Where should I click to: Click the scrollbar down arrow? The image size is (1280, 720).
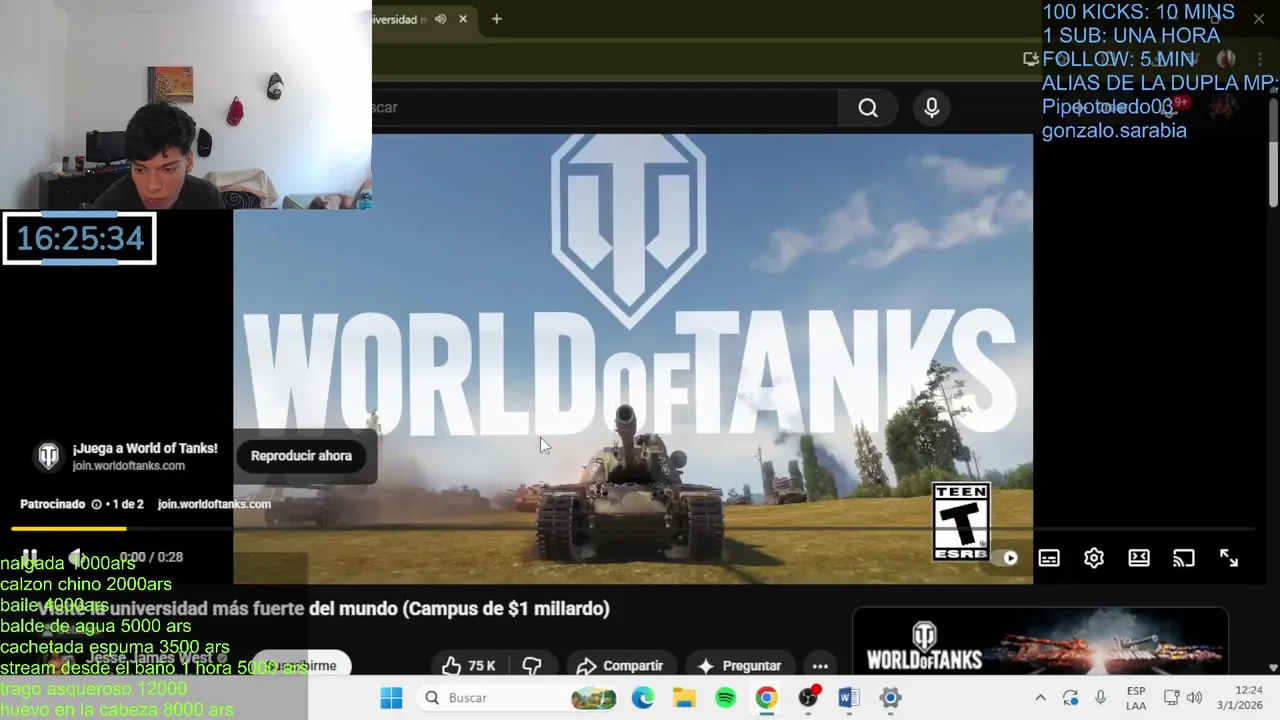pyautogui.click(x=1273, y=667)
